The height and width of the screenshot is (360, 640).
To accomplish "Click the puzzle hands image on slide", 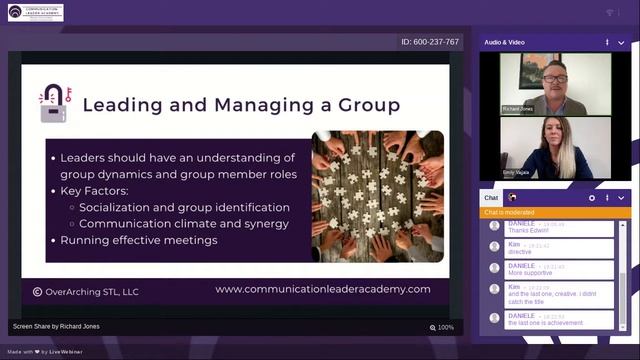I will [378, 196].
